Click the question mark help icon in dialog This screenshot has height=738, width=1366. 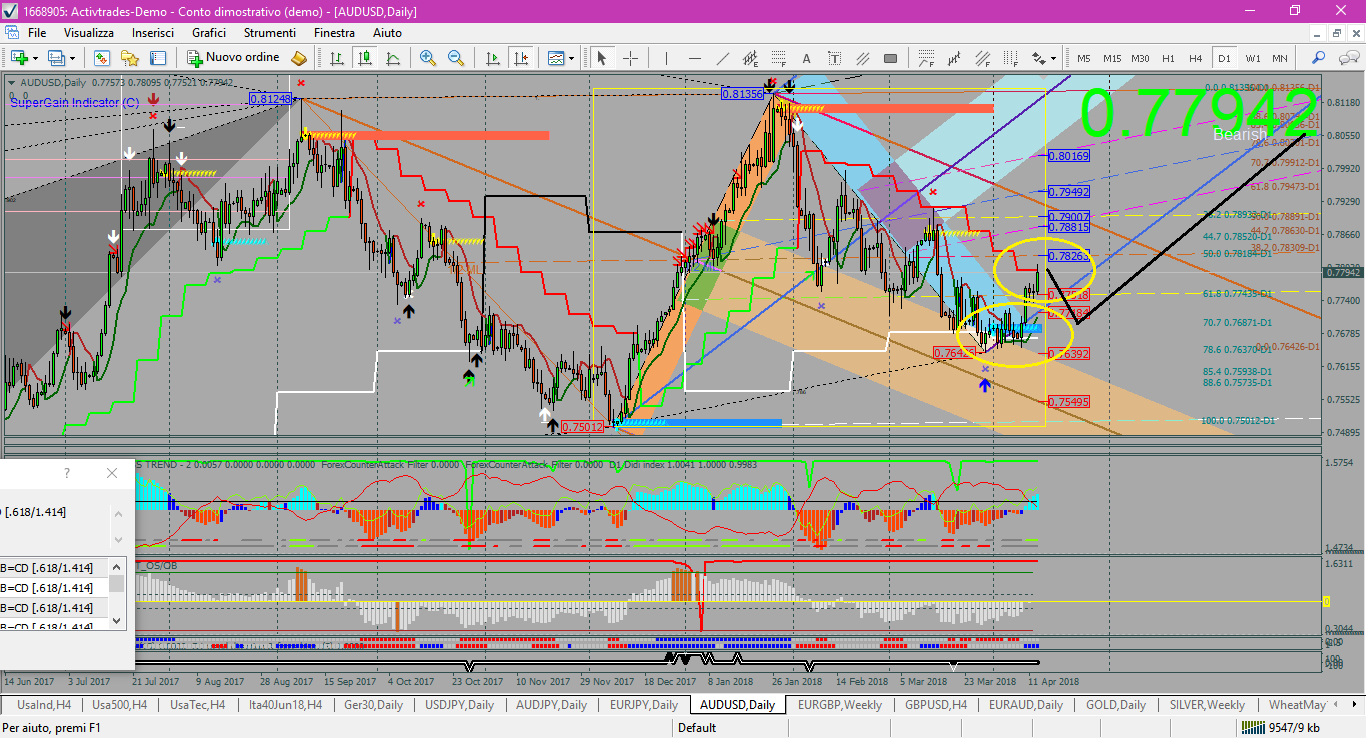[67, 473]
